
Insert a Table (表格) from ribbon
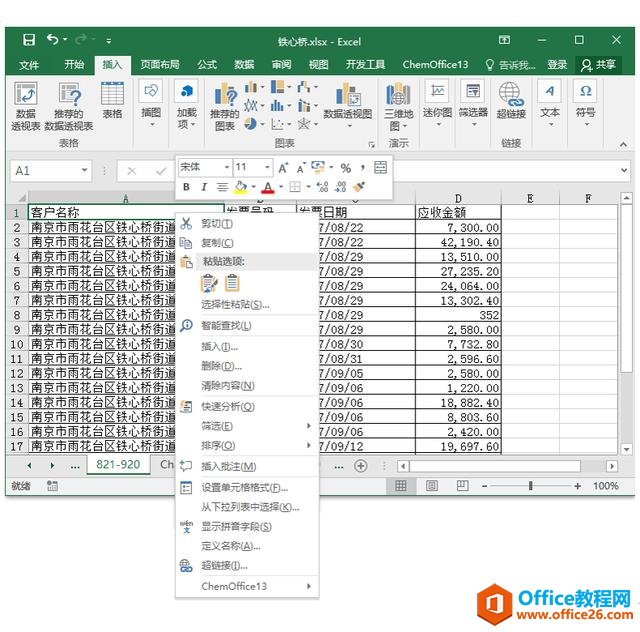[112, 101]
